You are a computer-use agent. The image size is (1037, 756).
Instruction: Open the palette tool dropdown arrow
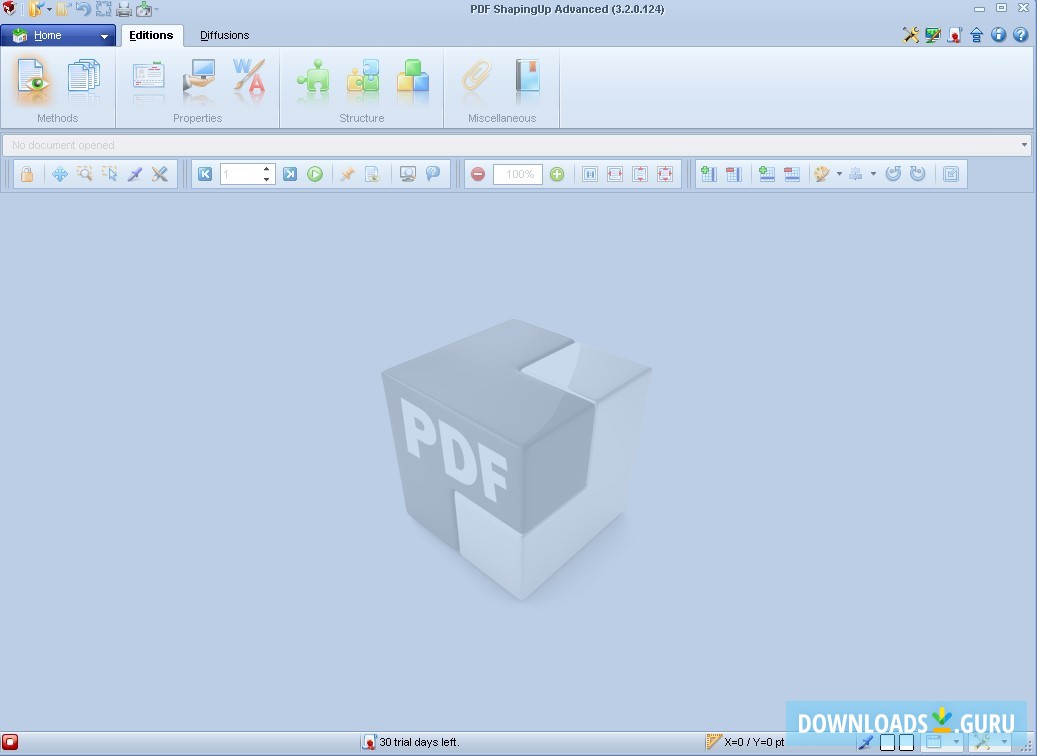[841, 174]
